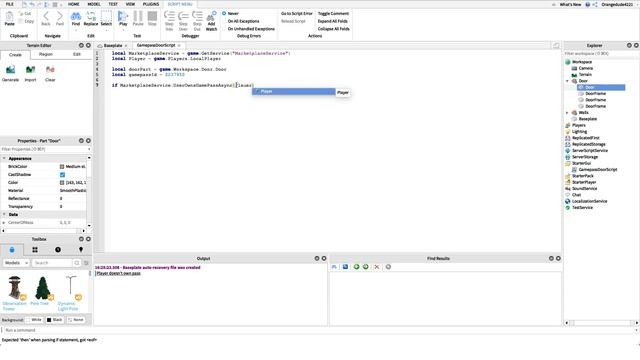Click Toolbox Search input field
Screen dimensions: 640x360
tap(52, 263)
